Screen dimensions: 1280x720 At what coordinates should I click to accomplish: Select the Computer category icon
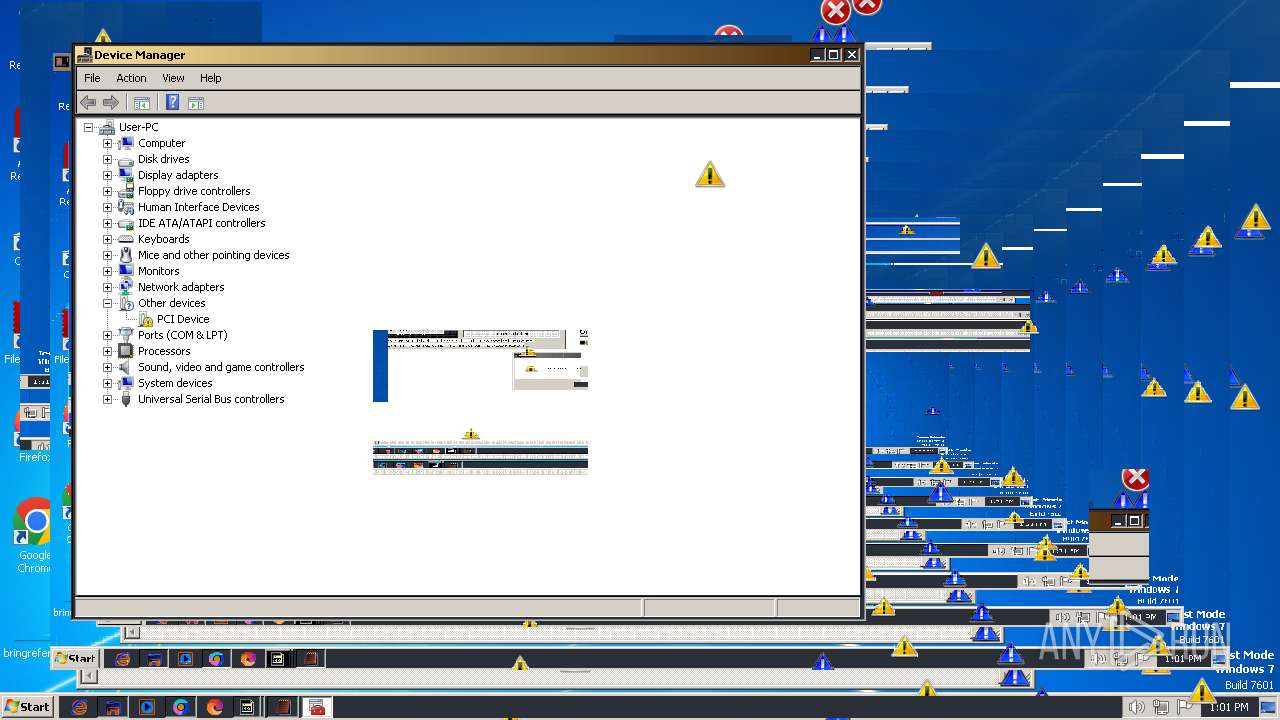[x=126, y=143]
